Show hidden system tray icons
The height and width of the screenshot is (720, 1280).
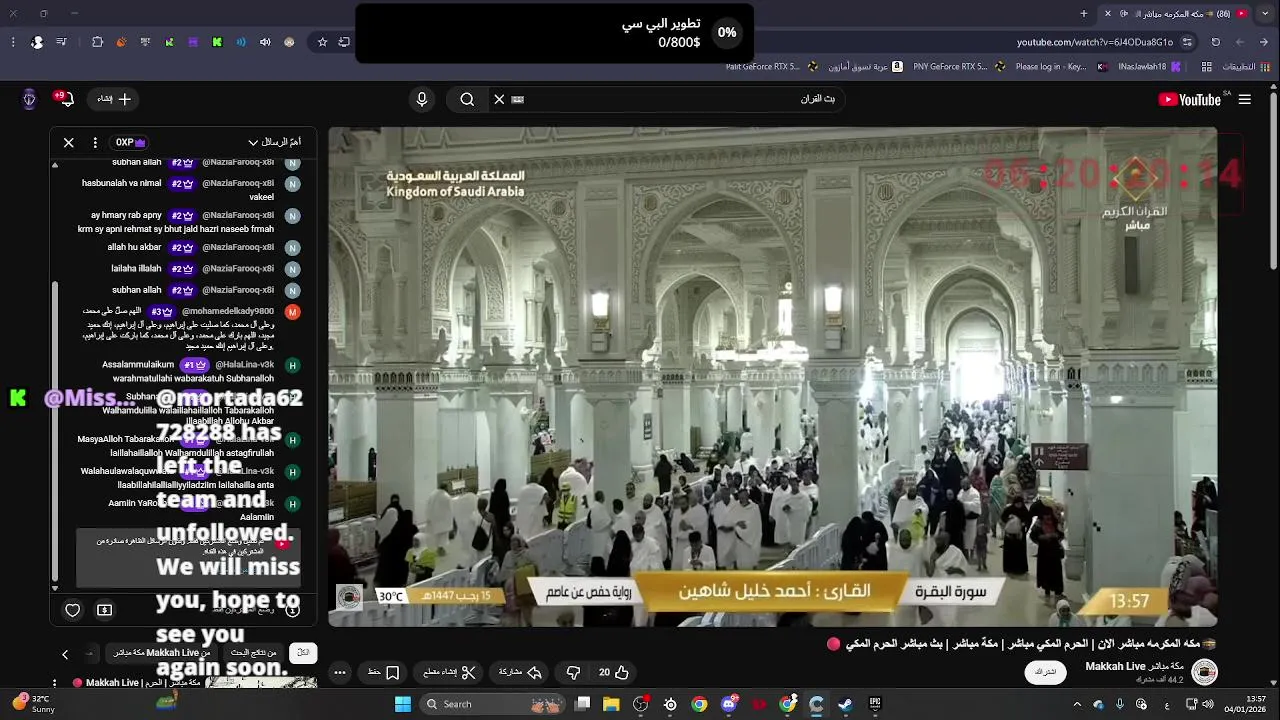coord(1077,704)
